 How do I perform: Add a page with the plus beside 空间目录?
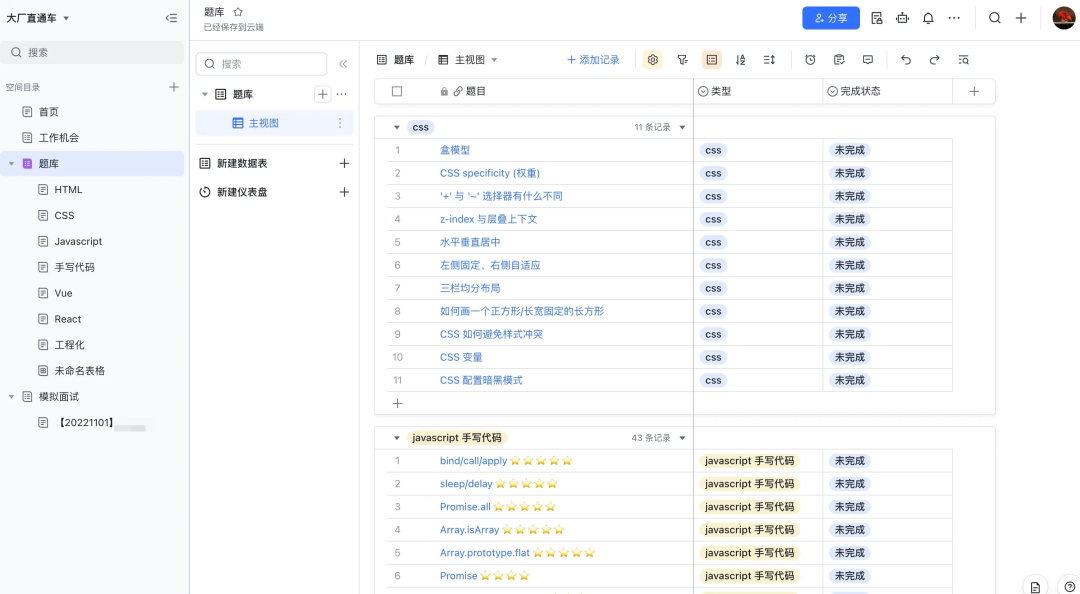[x=174, y=87]
